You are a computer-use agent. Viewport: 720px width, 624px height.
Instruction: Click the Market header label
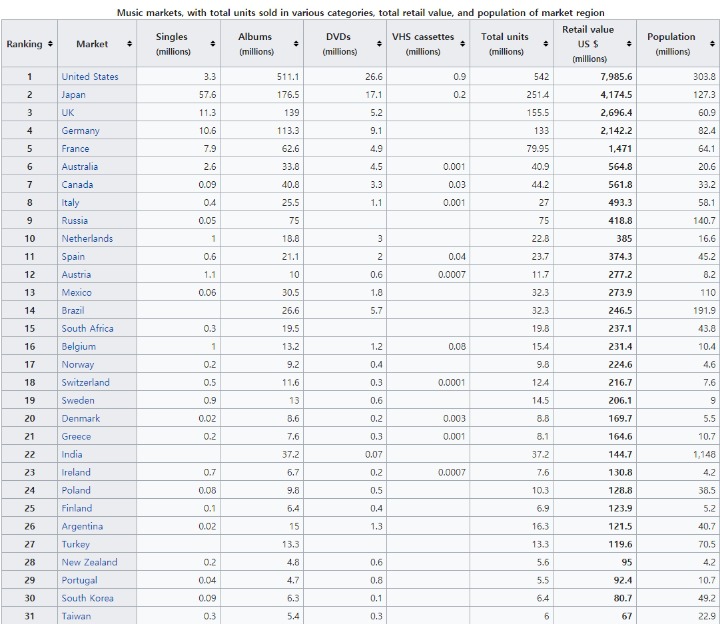tap(92, 44)
